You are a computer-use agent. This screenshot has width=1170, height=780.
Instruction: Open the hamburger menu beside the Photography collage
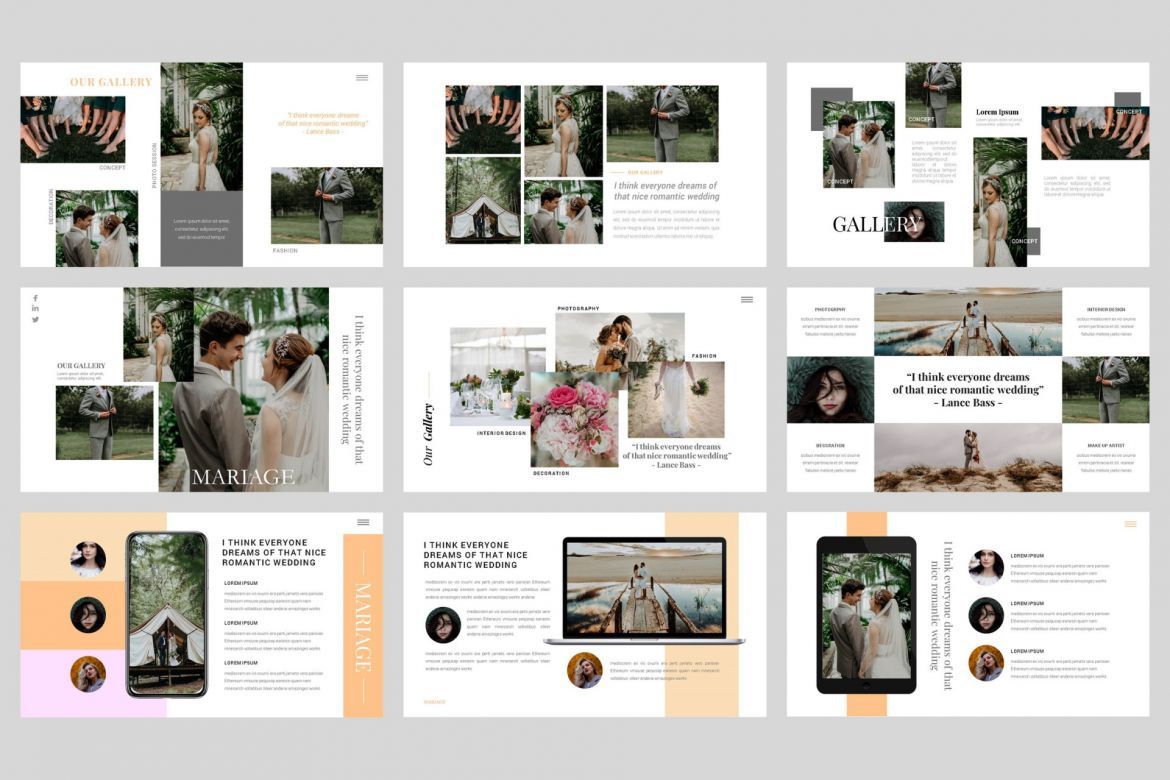[746, 297]
